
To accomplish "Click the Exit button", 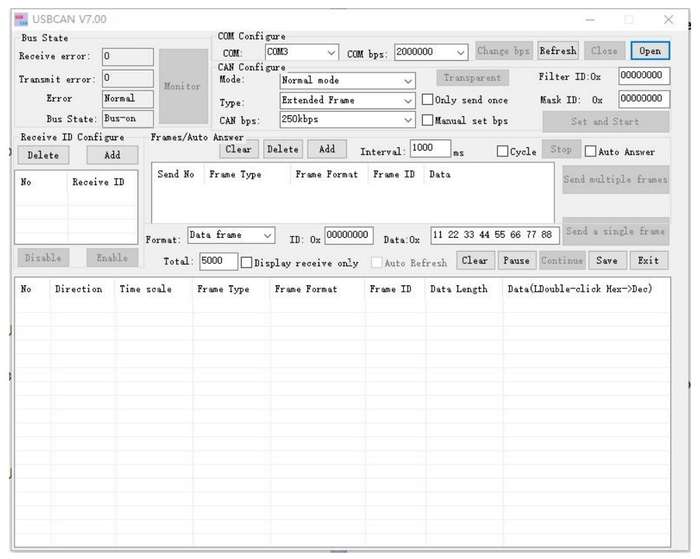I will pyautogui.click(x=649, y=260).
